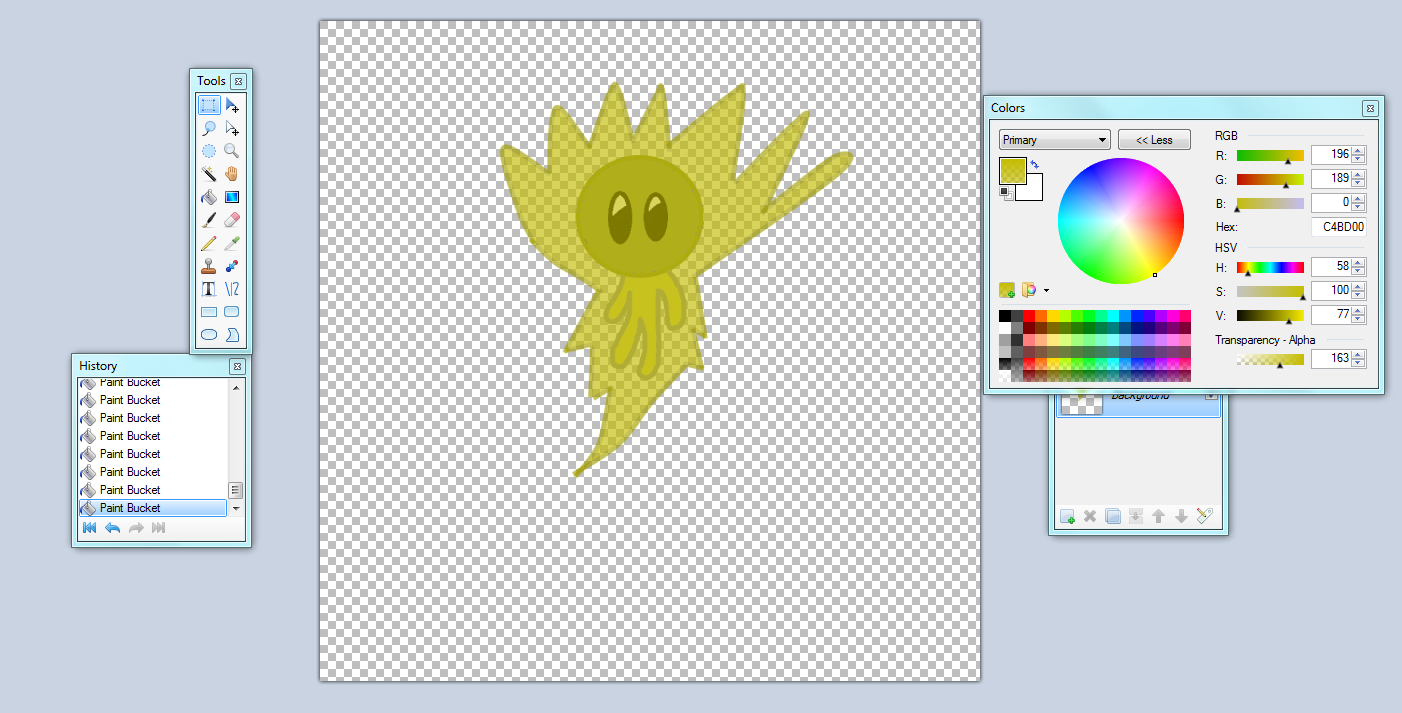Select the Paintbrush tool
Viewport: 1402px width, 713px height.
(209, 220)
